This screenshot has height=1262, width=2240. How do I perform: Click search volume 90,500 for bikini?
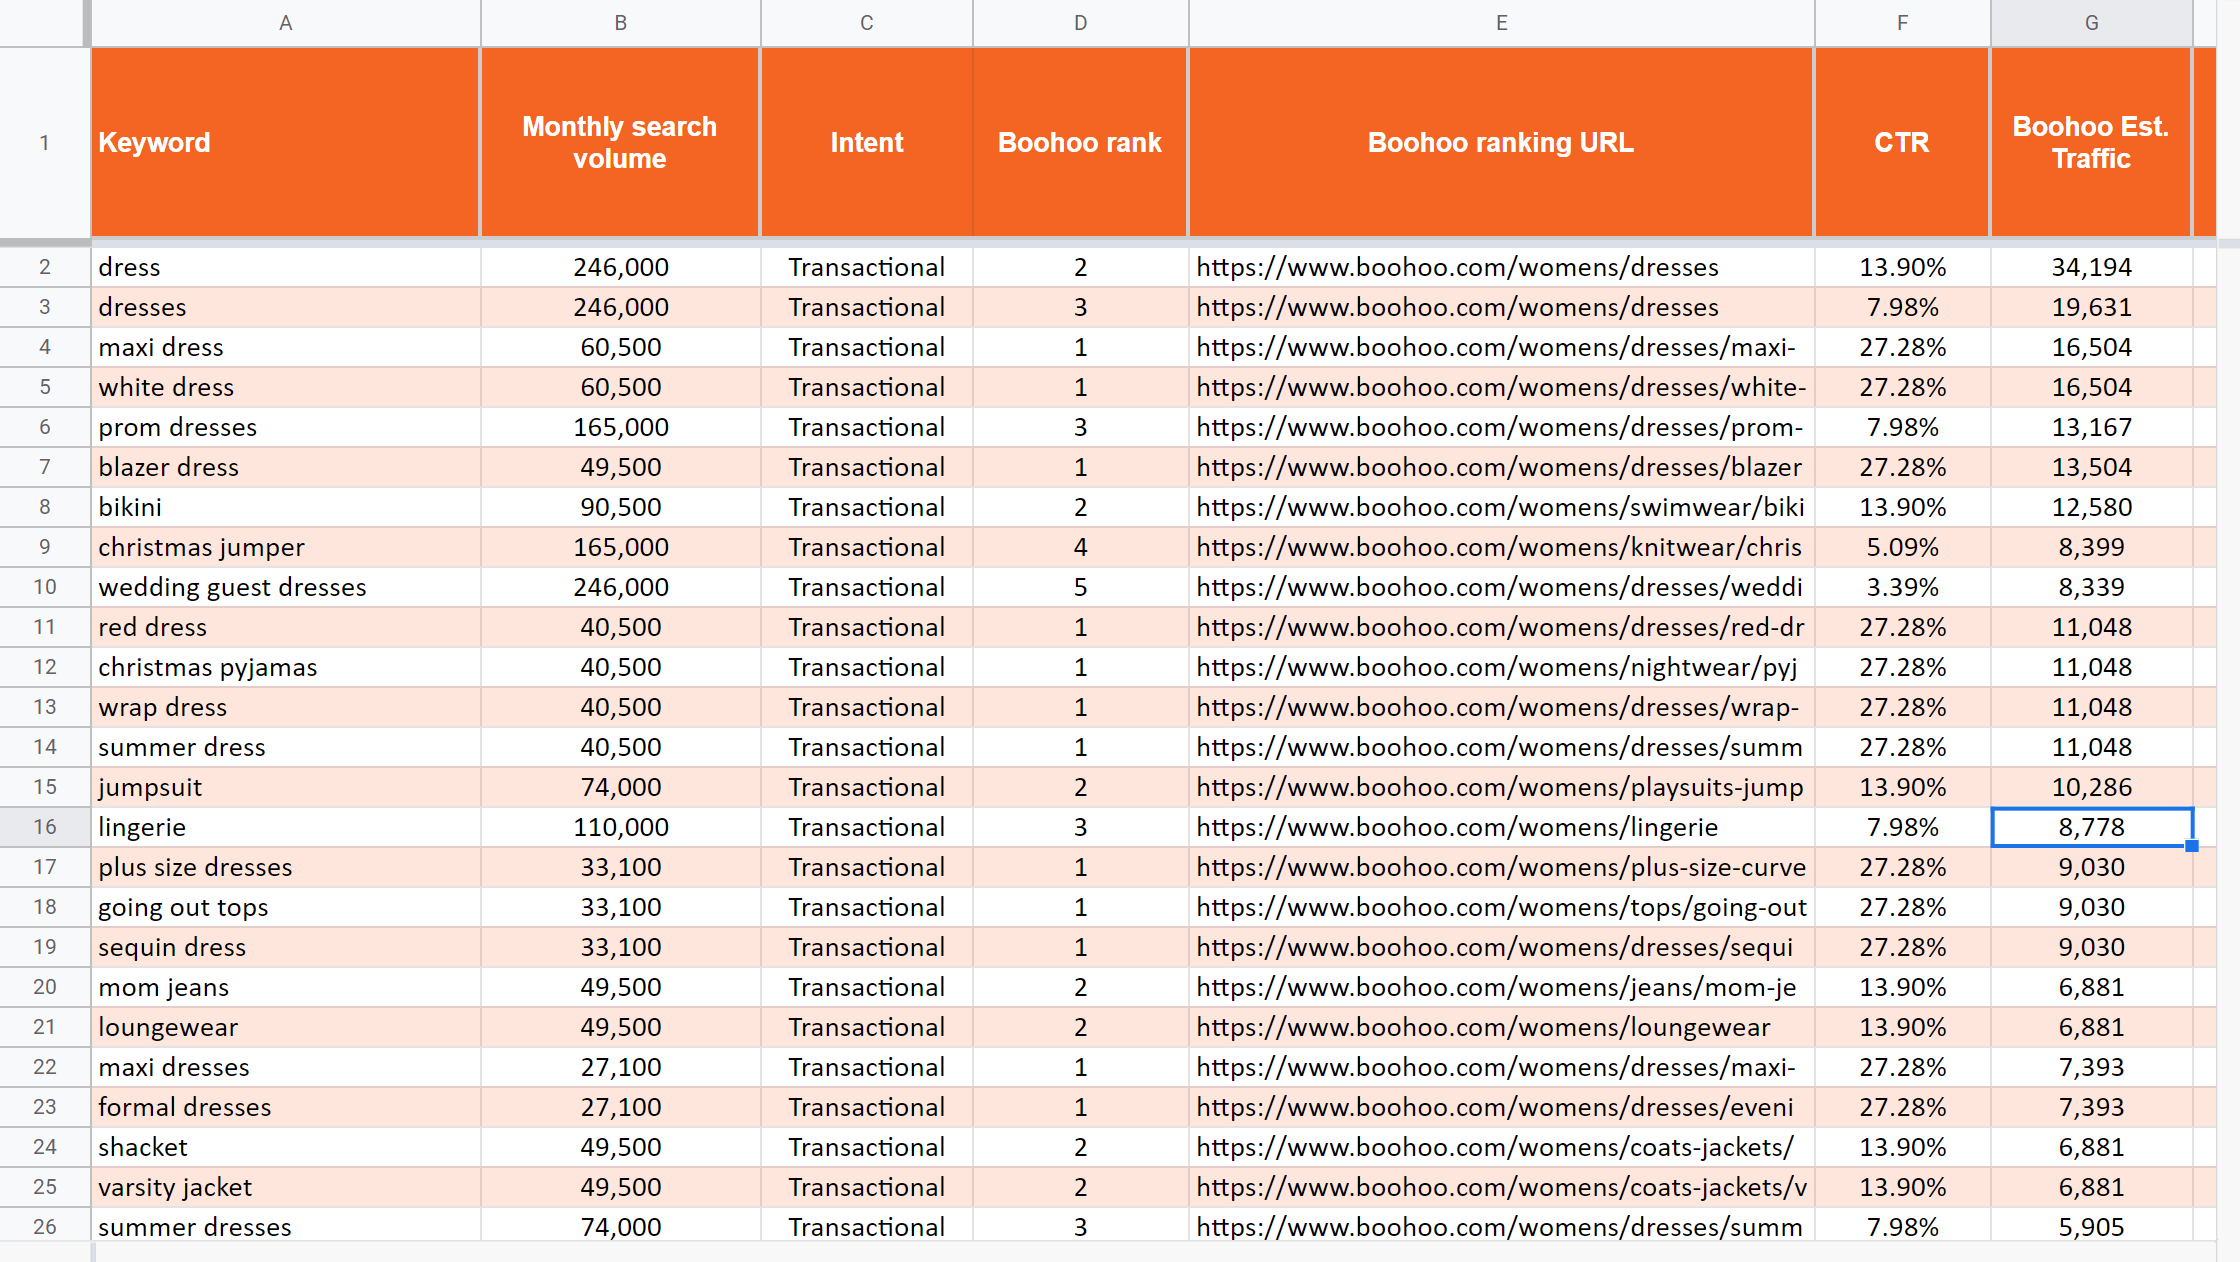point(620,507)
